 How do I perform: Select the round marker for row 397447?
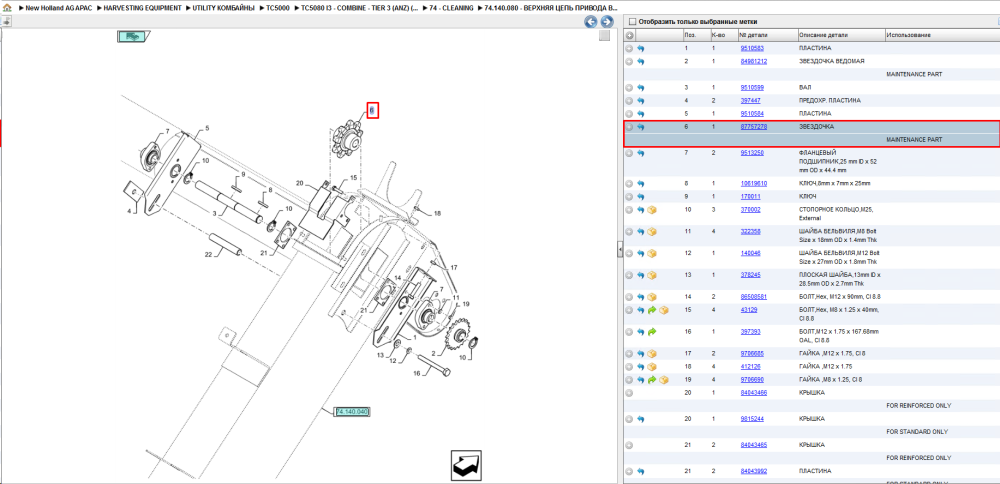click(629, 101)
